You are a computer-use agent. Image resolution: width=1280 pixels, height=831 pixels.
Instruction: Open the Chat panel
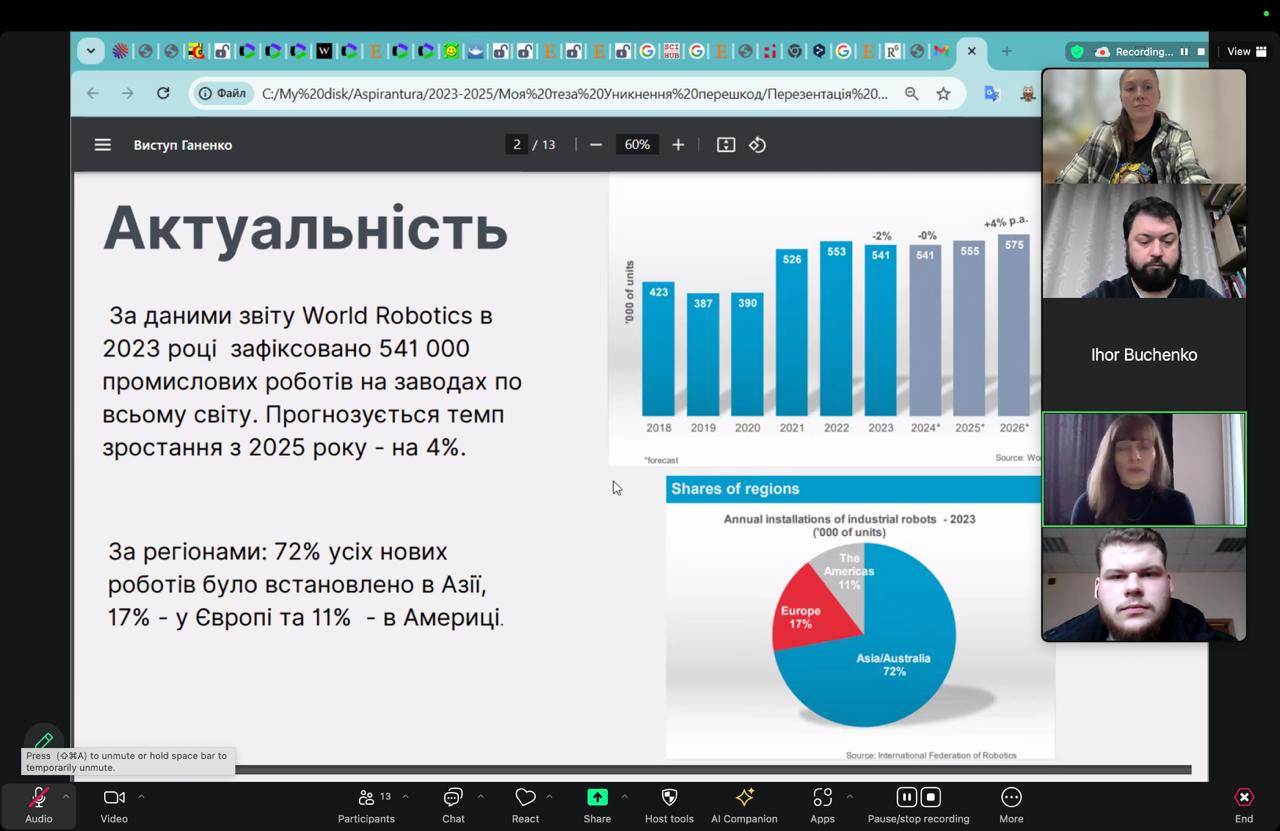(x=453, y=805)
